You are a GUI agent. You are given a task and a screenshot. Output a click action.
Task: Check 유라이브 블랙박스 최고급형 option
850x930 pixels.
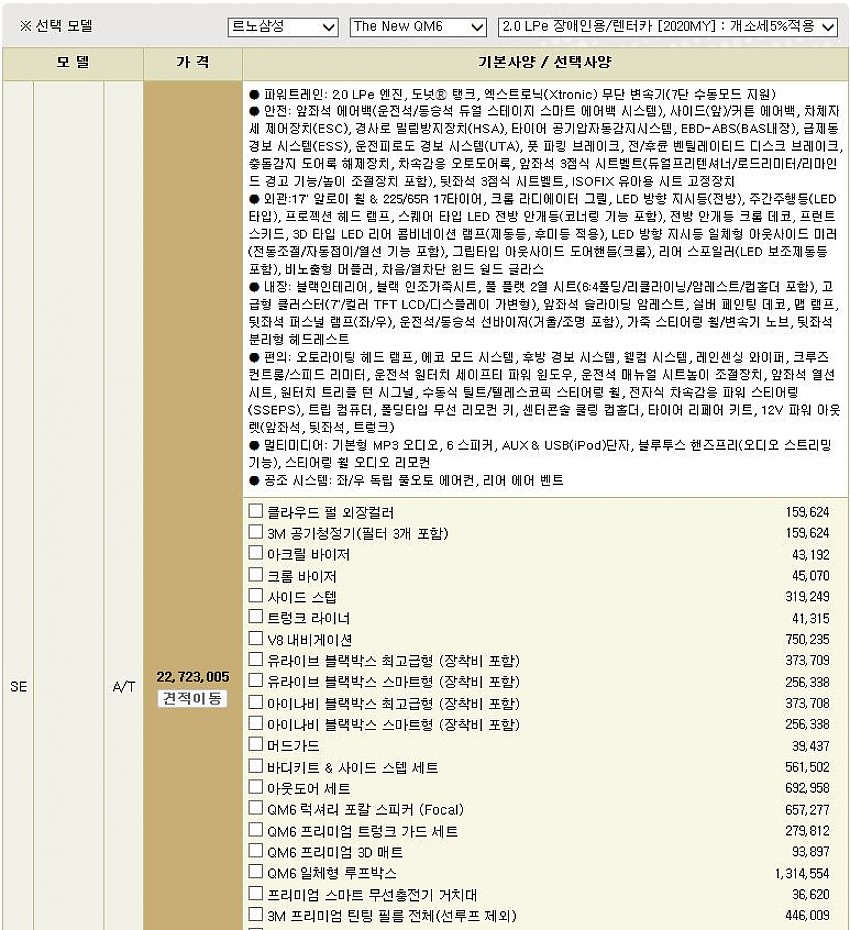point(255,659)
